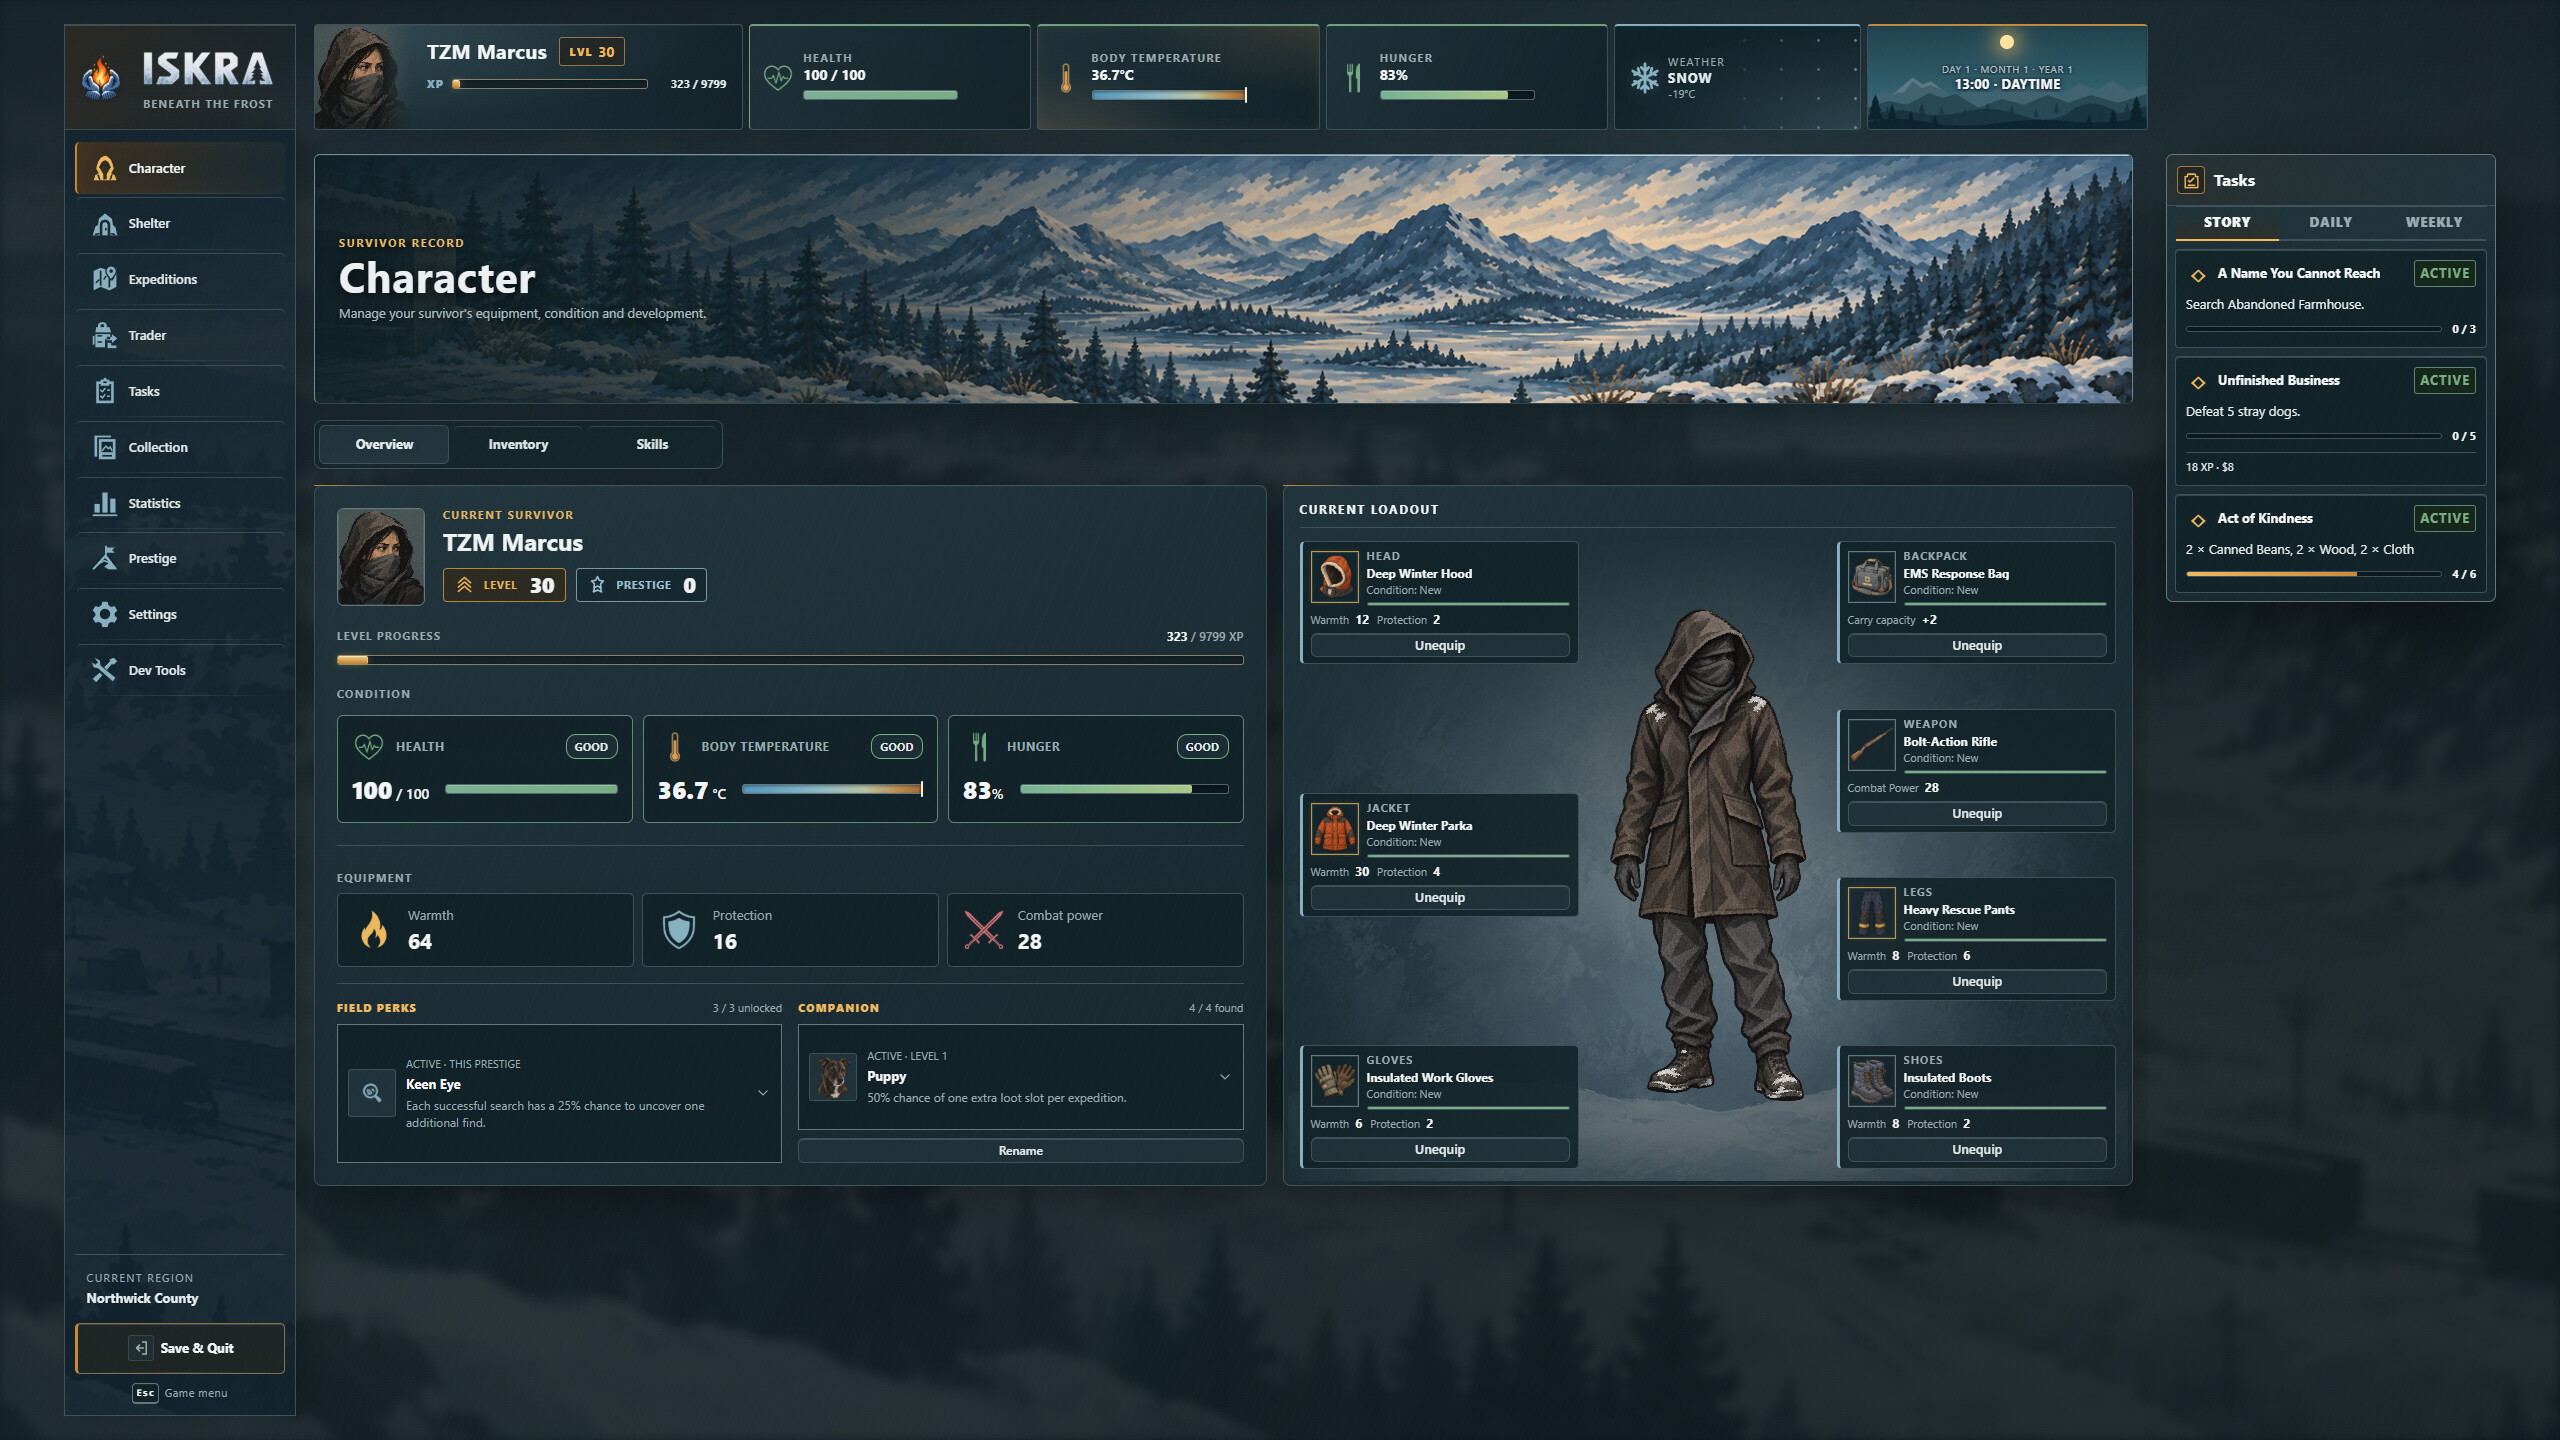The image size is (2560, 1440).
Task: Switch to the Inventory tab
Action: pos(518,444)
